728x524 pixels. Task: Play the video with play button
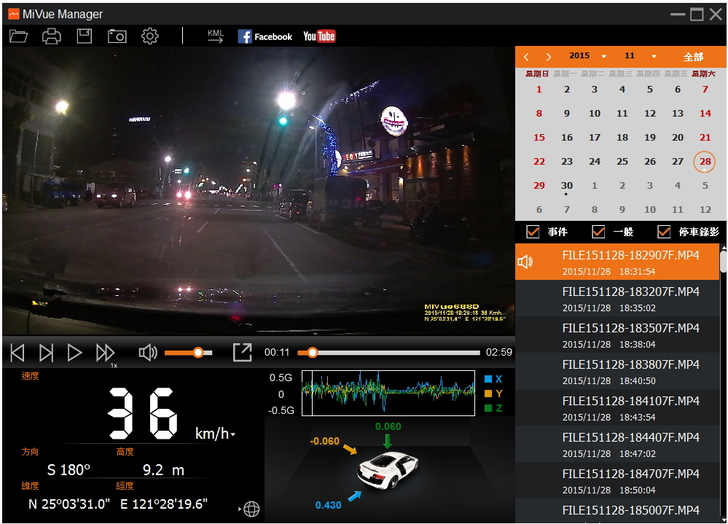(x=75, y=352)
